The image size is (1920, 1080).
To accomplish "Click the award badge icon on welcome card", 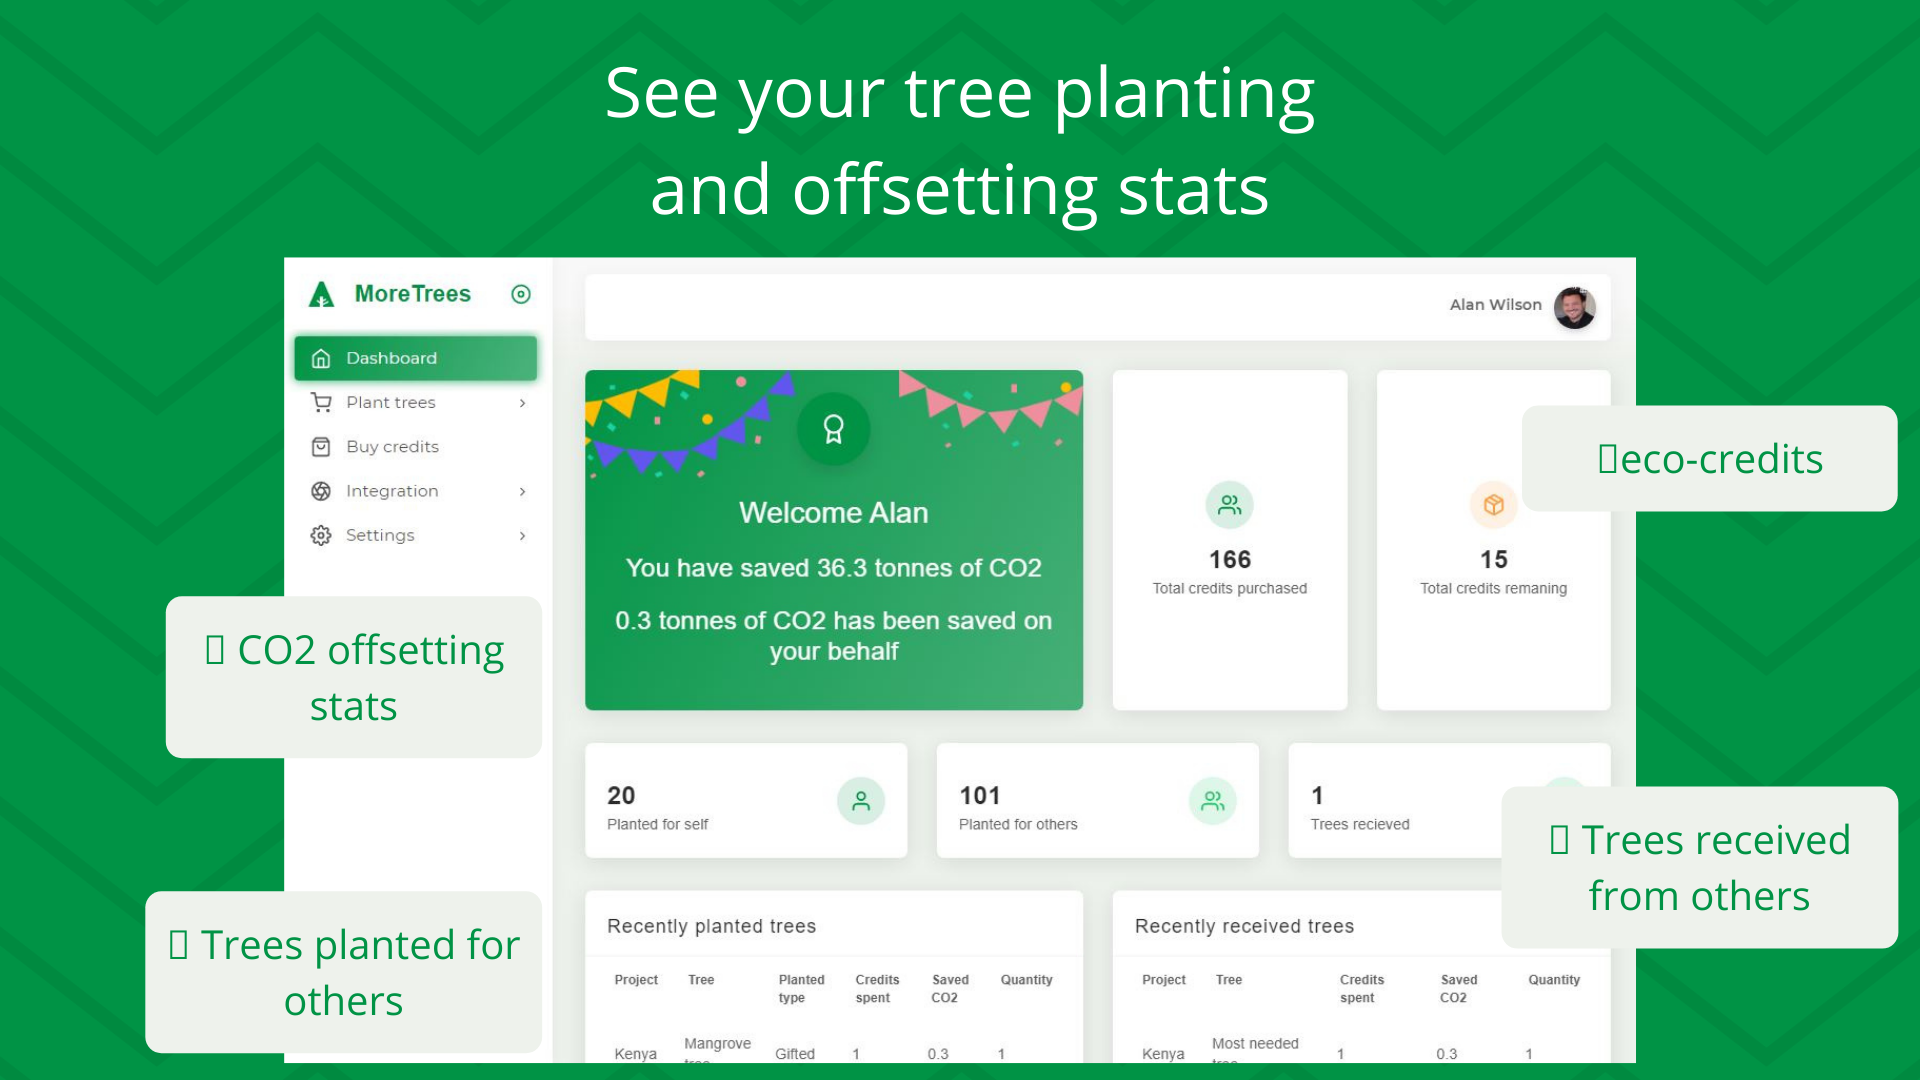I will pos(833,430).
